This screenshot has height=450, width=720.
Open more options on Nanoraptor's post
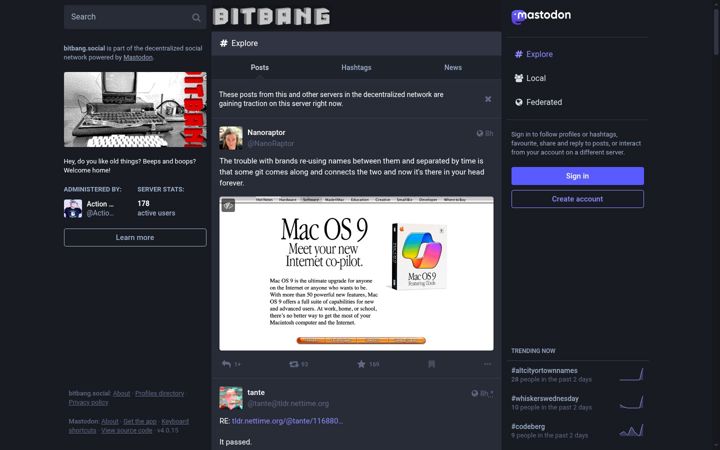pyautogui.click(x=487, y=364)
